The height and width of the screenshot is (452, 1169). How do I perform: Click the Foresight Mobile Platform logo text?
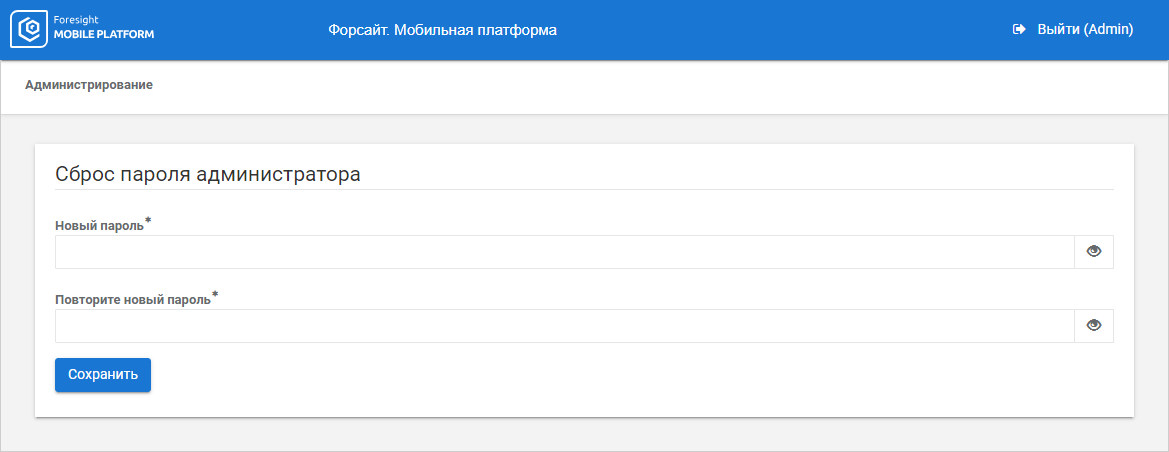(x=104, y=30)
